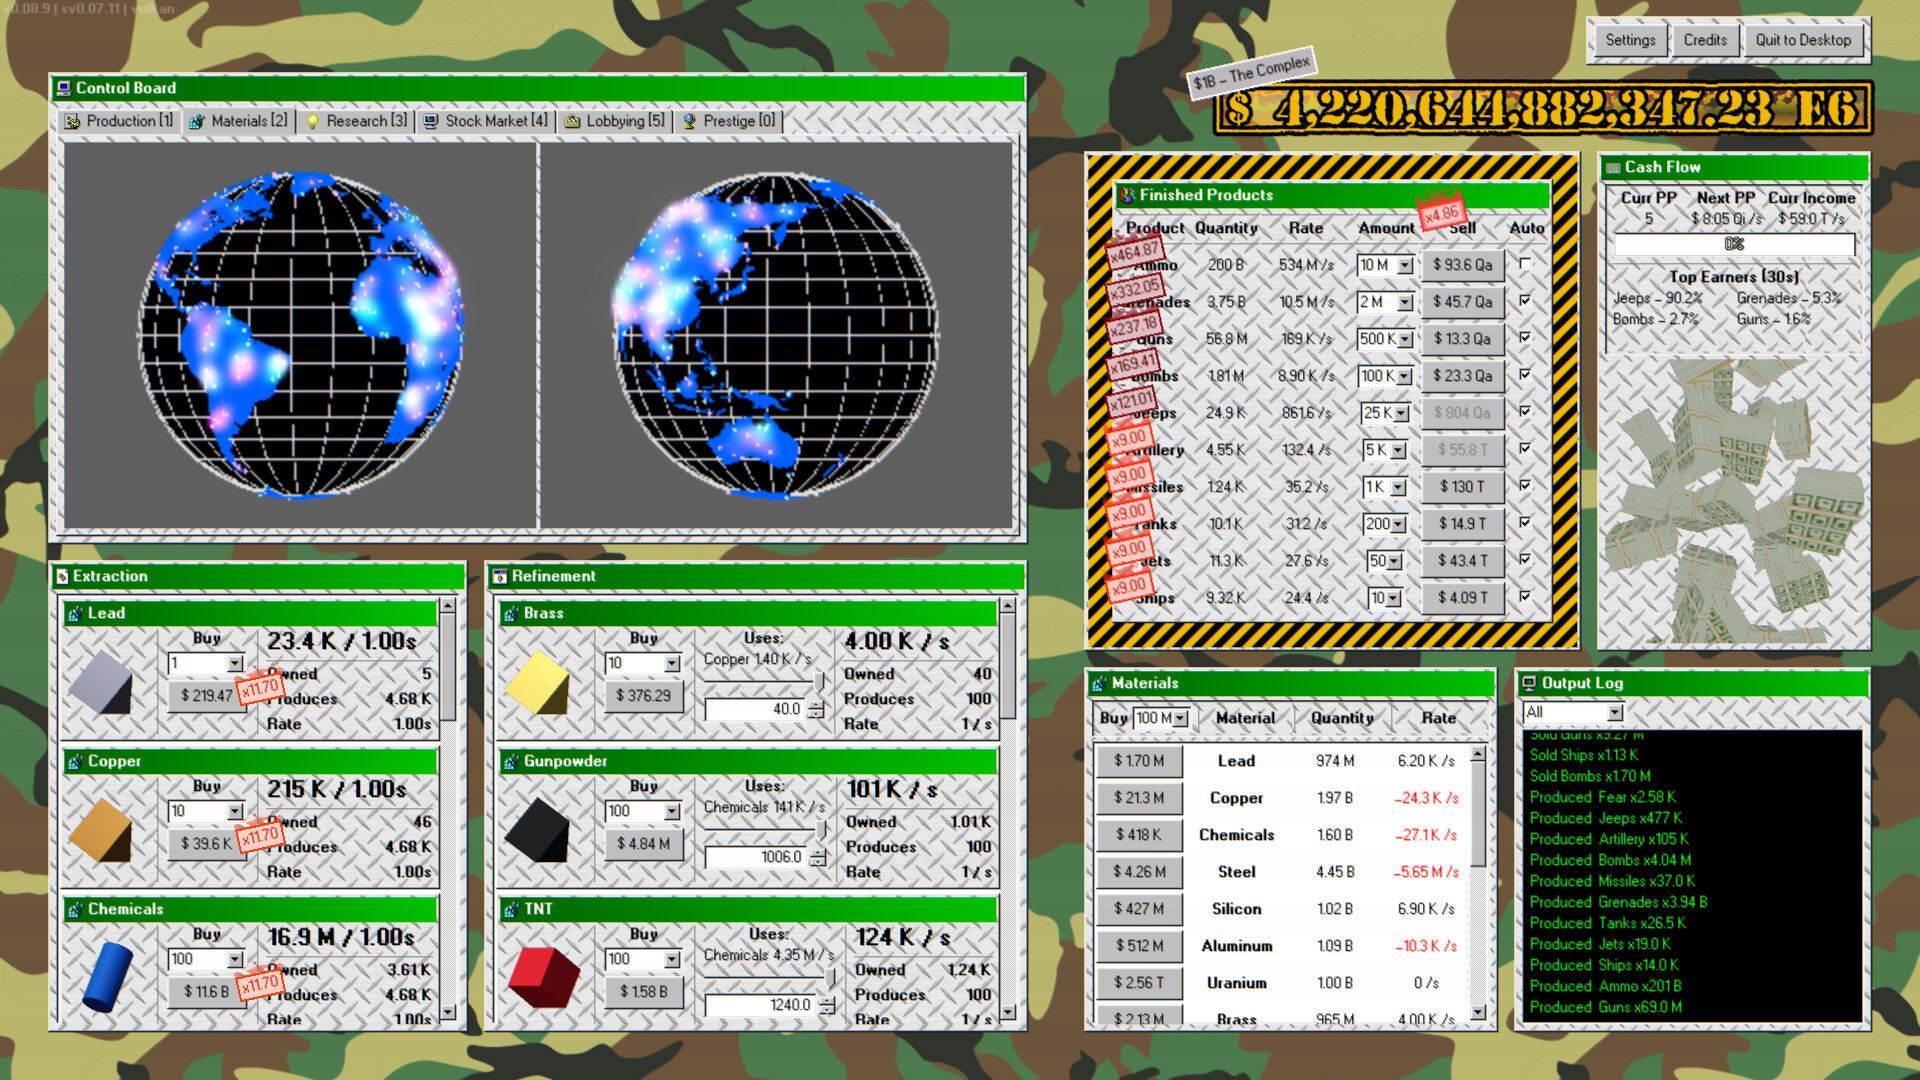This screenshot has width=1920, height=1080.
Task: Open the Lobbying tab
Action: coord(613,120)
